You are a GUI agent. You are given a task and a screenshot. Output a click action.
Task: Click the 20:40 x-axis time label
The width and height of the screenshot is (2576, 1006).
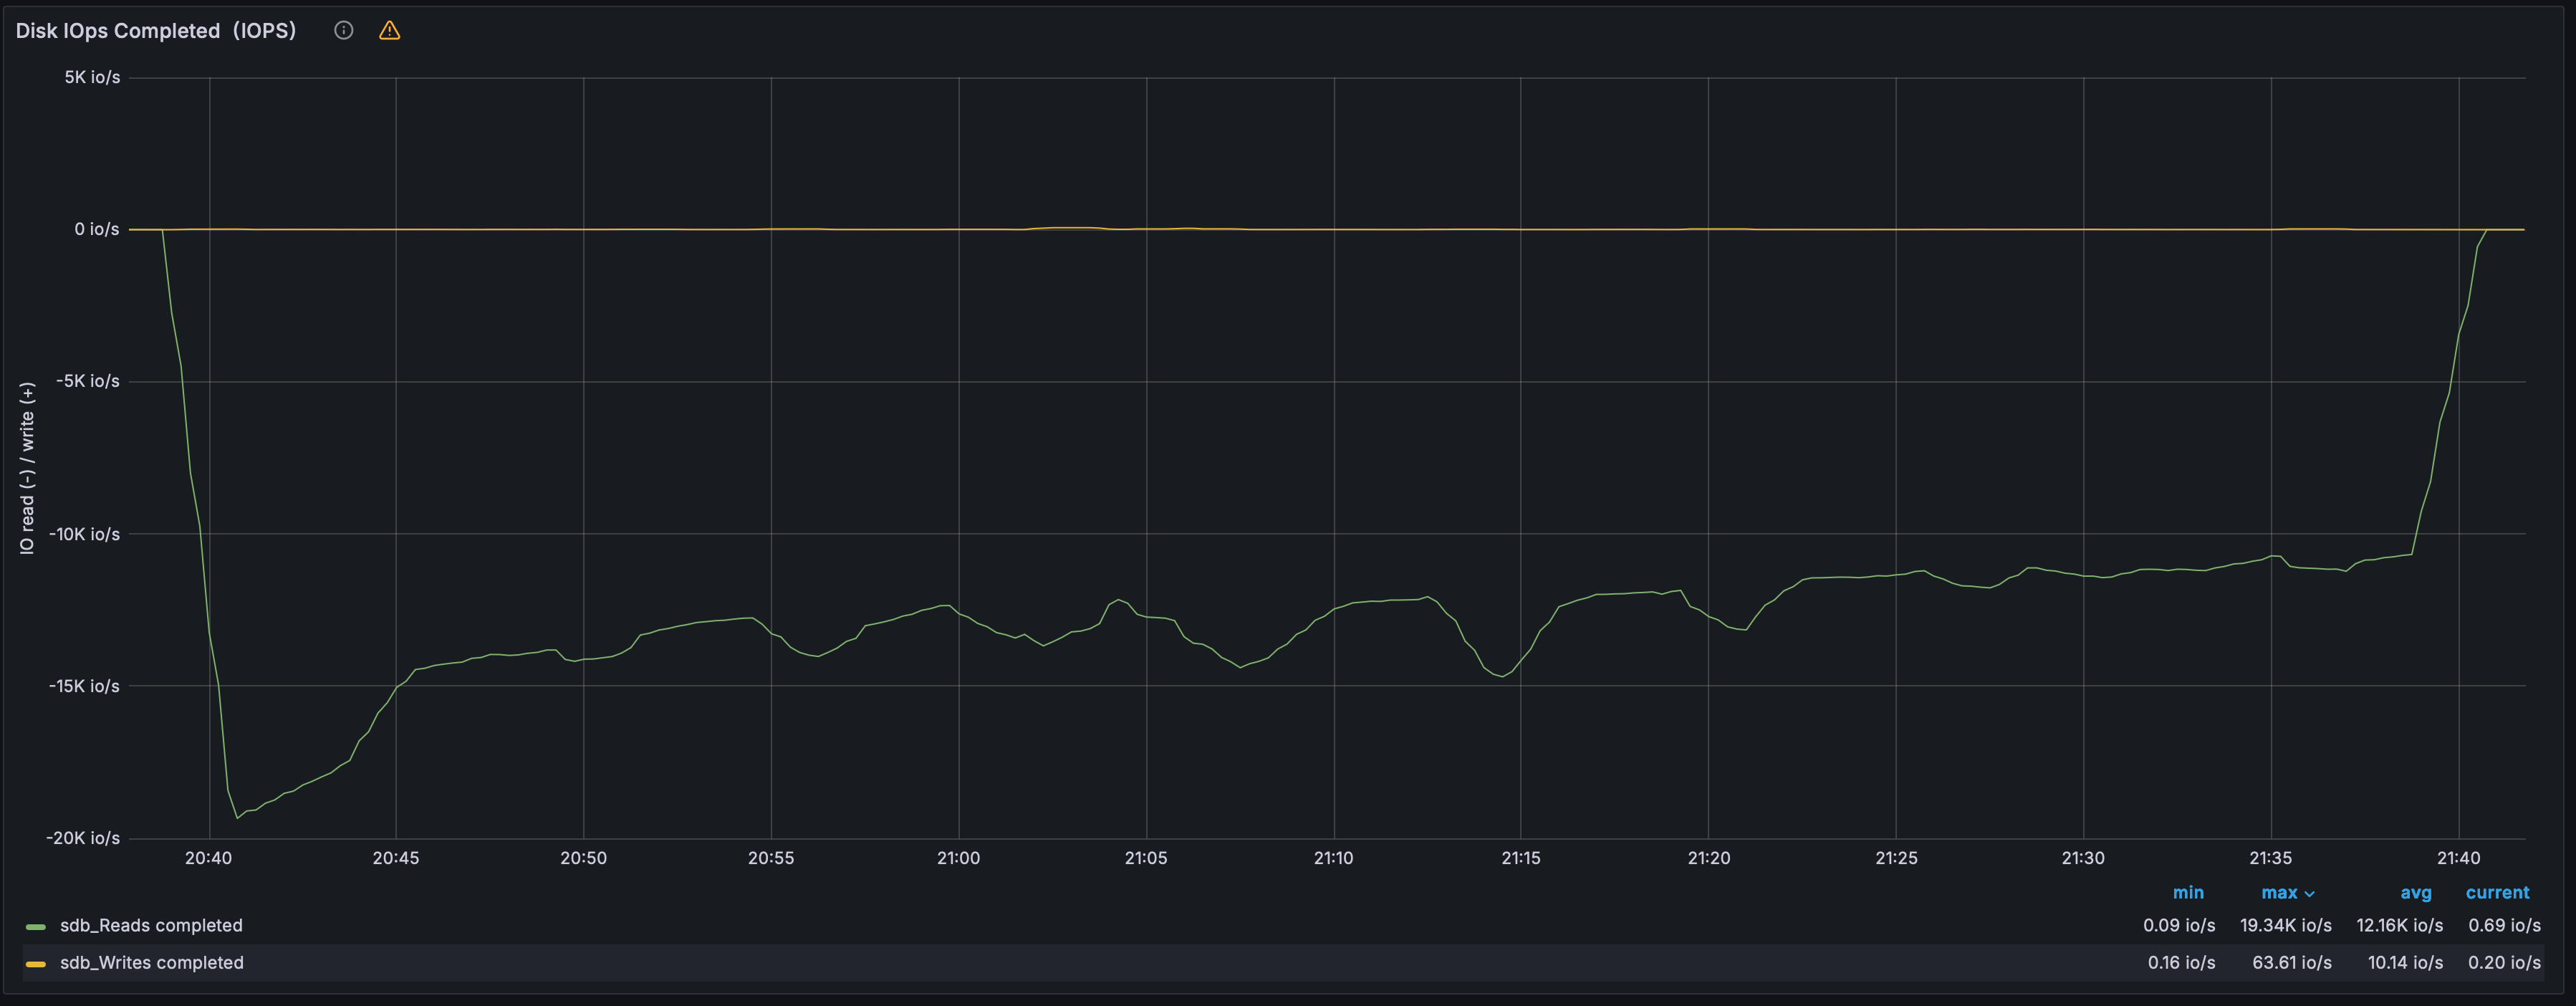[x=208, y=857]
